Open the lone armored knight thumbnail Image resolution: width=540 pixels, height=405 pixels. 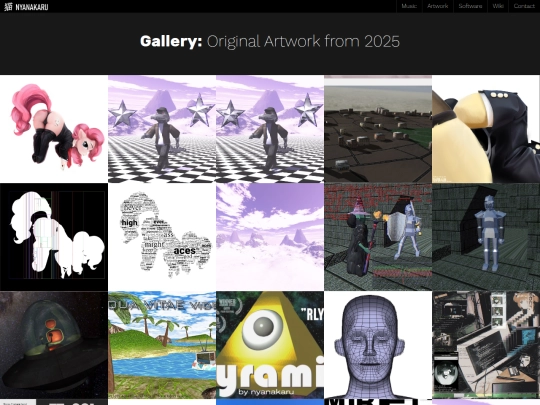tap(486, 237)
